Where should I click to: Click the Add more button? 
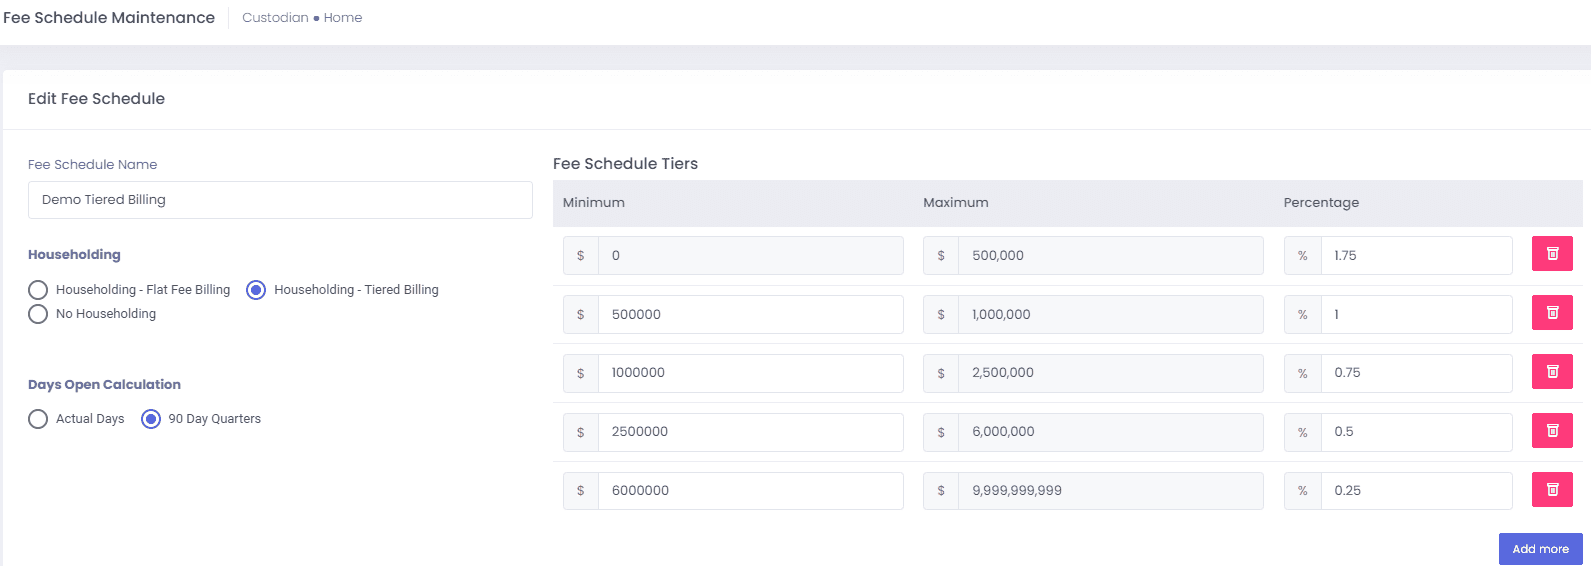(x=1540, y=549)
